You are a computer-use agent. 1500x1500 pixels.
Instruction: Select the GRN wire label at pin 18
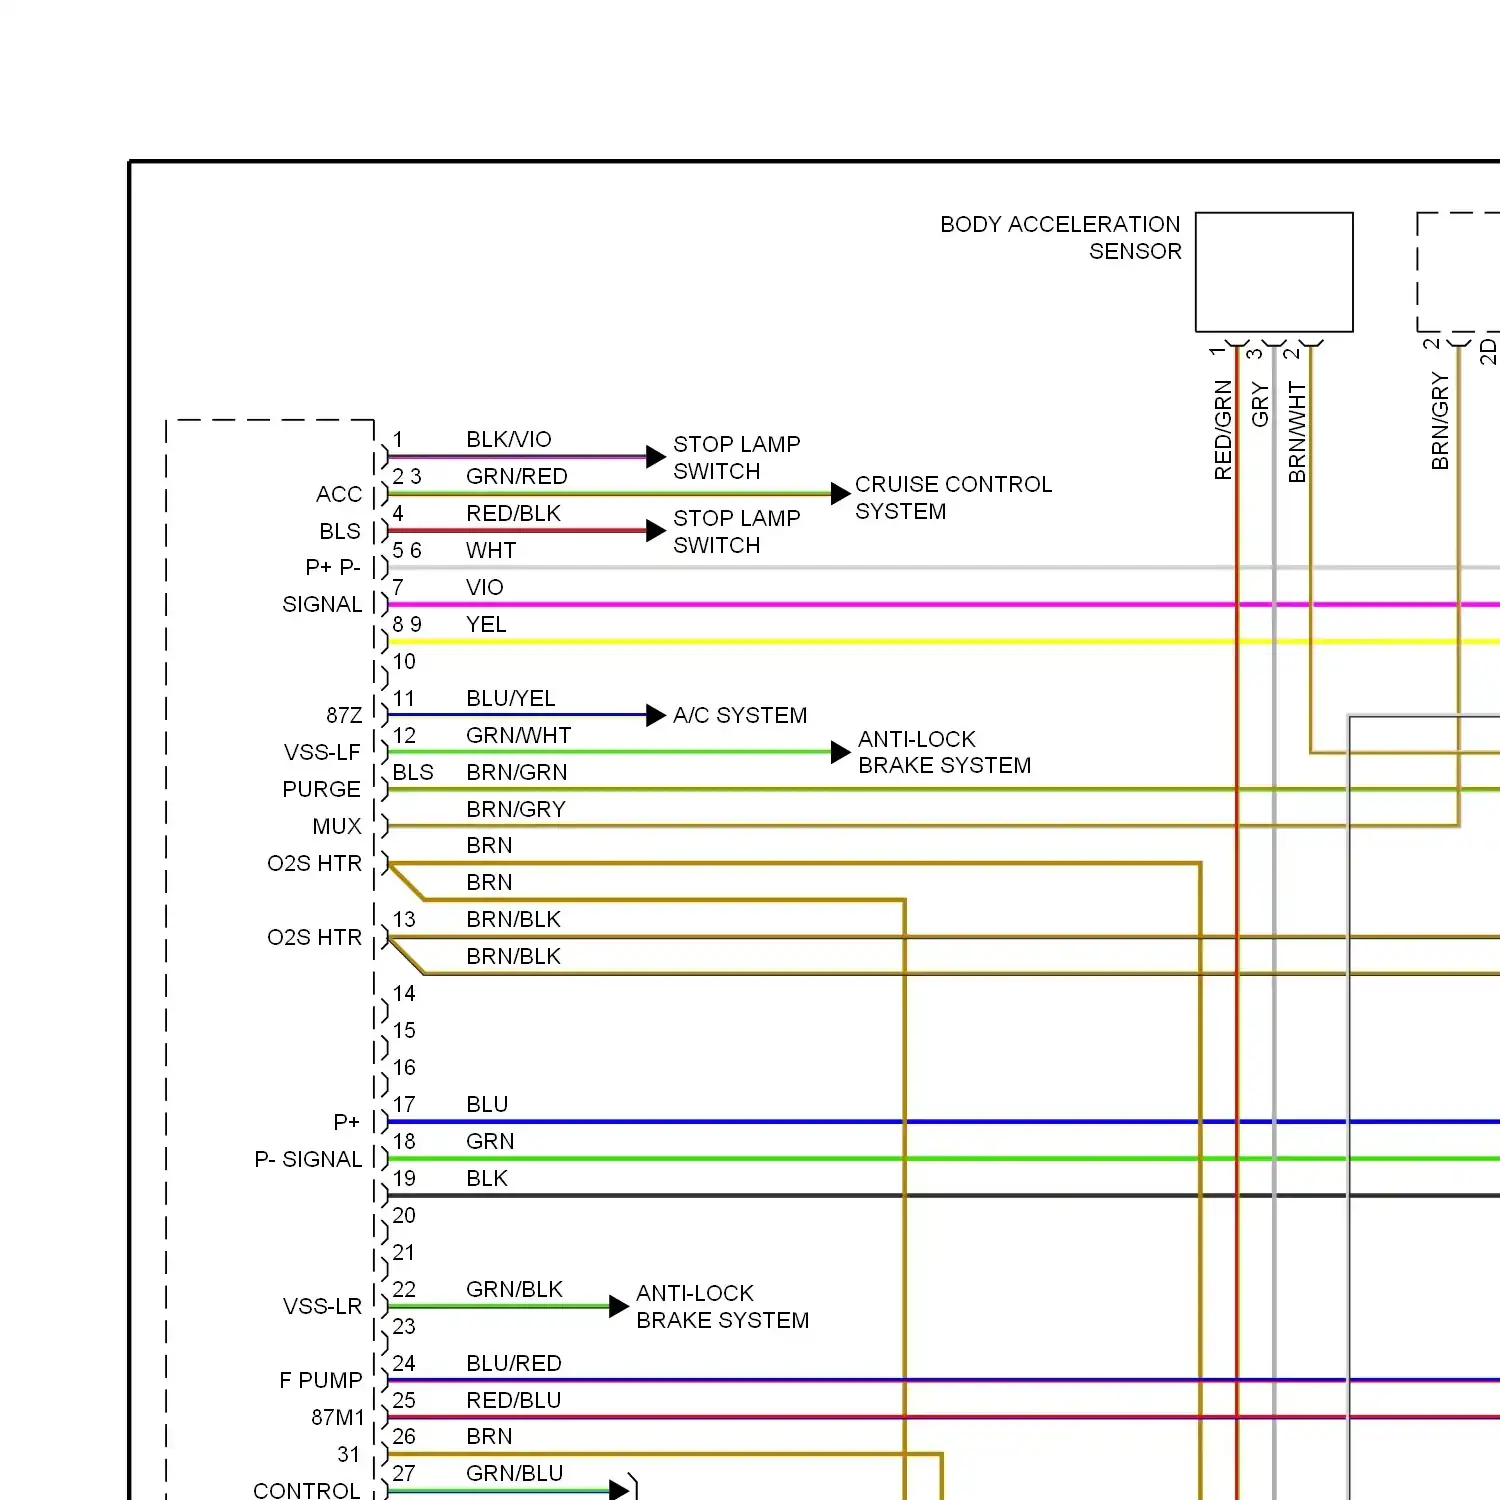coord(490,1141)
